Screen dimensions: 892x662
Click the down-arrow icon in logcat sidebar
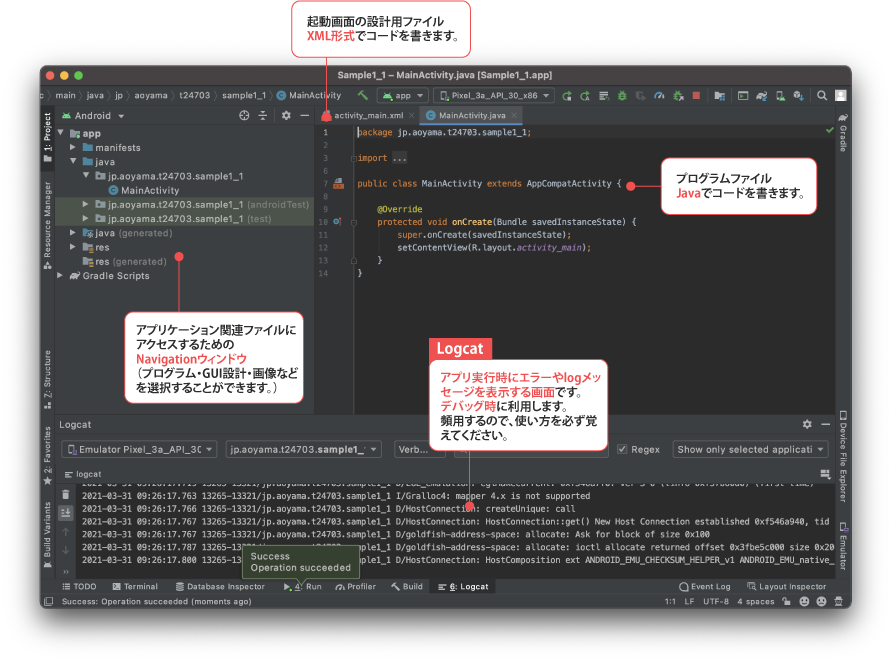[x=66, y=550]
